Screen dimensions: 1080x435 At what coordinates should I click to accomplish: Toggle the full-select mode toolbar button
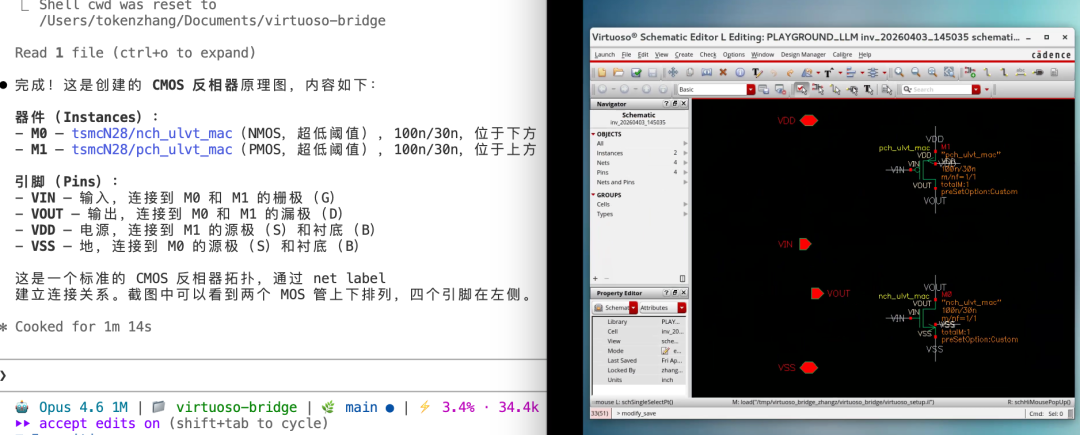click(x=801, y=89)
